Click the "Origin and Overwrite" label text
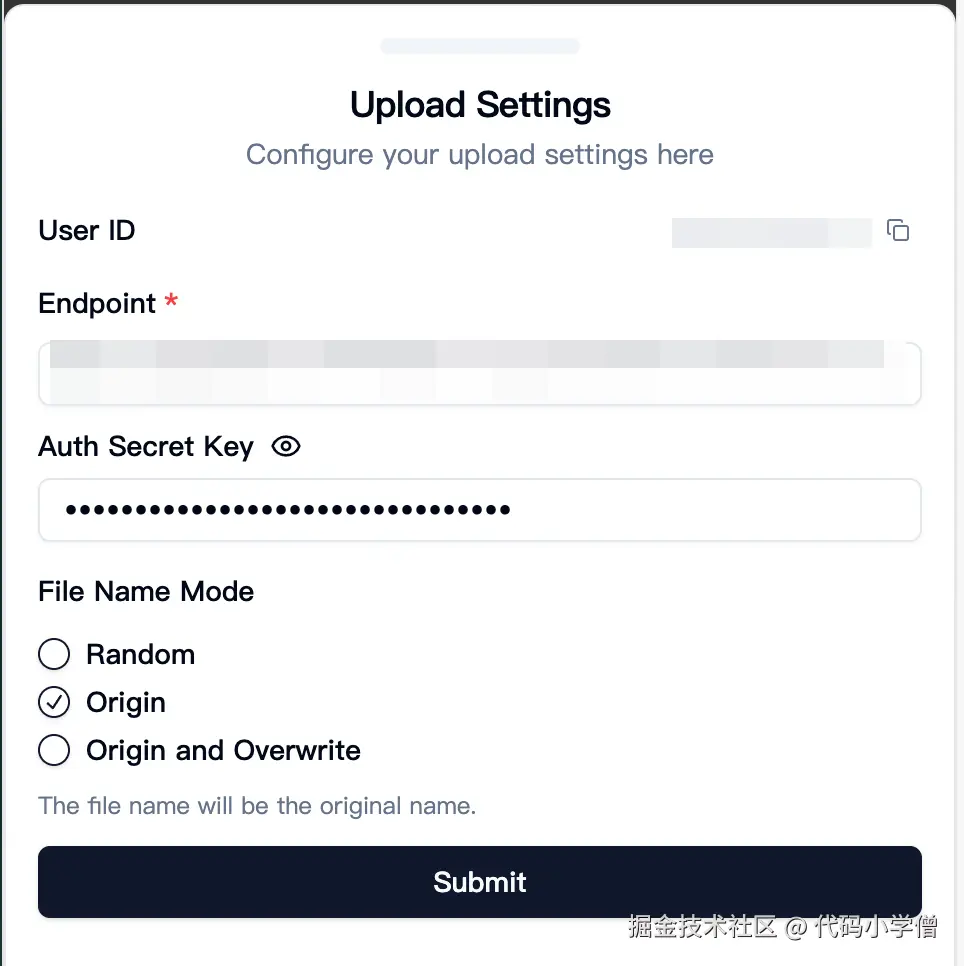This screenshot has height=966, width=964. pyautogui.click(x=223, y=751)
